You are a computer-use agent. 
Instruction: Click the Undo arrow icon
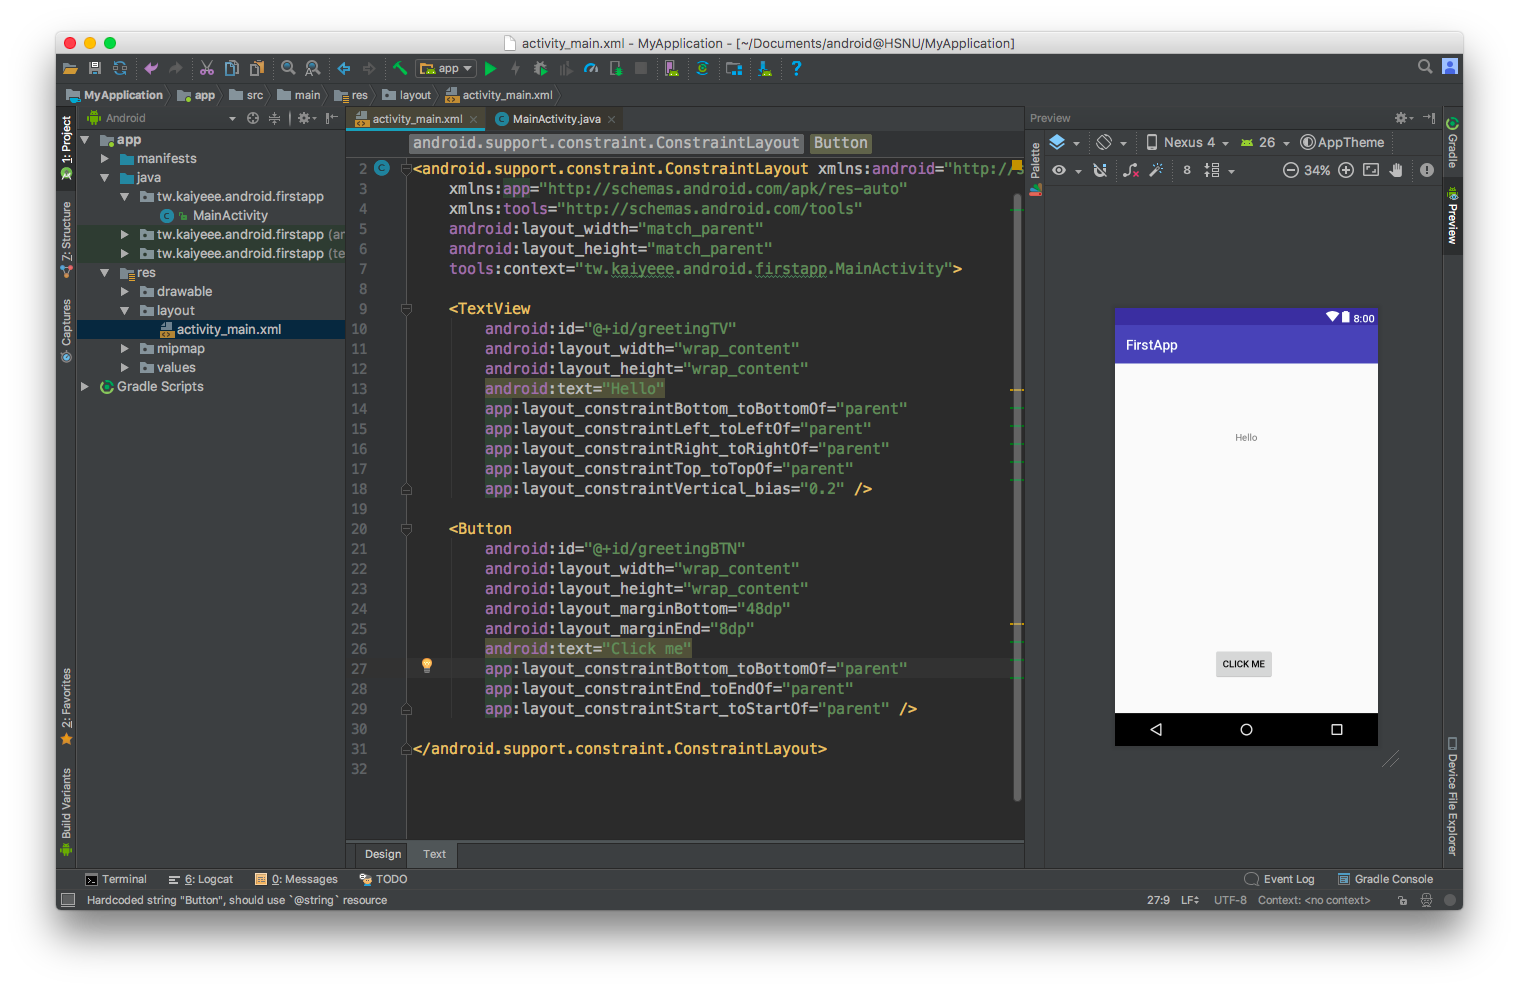151,69
